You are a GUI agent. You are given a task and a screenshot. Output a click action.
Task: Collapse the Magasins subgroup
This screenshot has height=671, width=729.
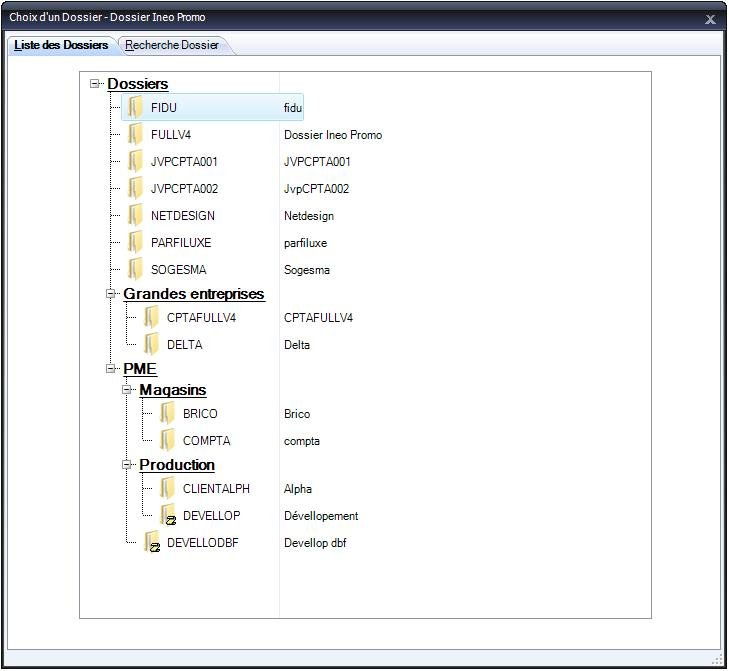(x=128, y=390)
